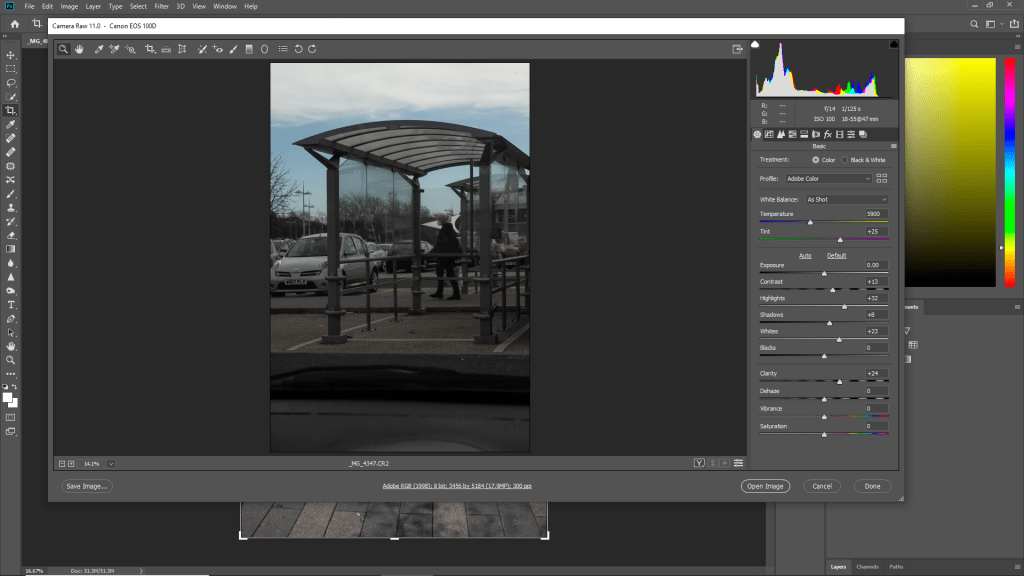Select the Black & White treatment option
The height and width of the screenshot is (576, 1024).
point(844,160)
